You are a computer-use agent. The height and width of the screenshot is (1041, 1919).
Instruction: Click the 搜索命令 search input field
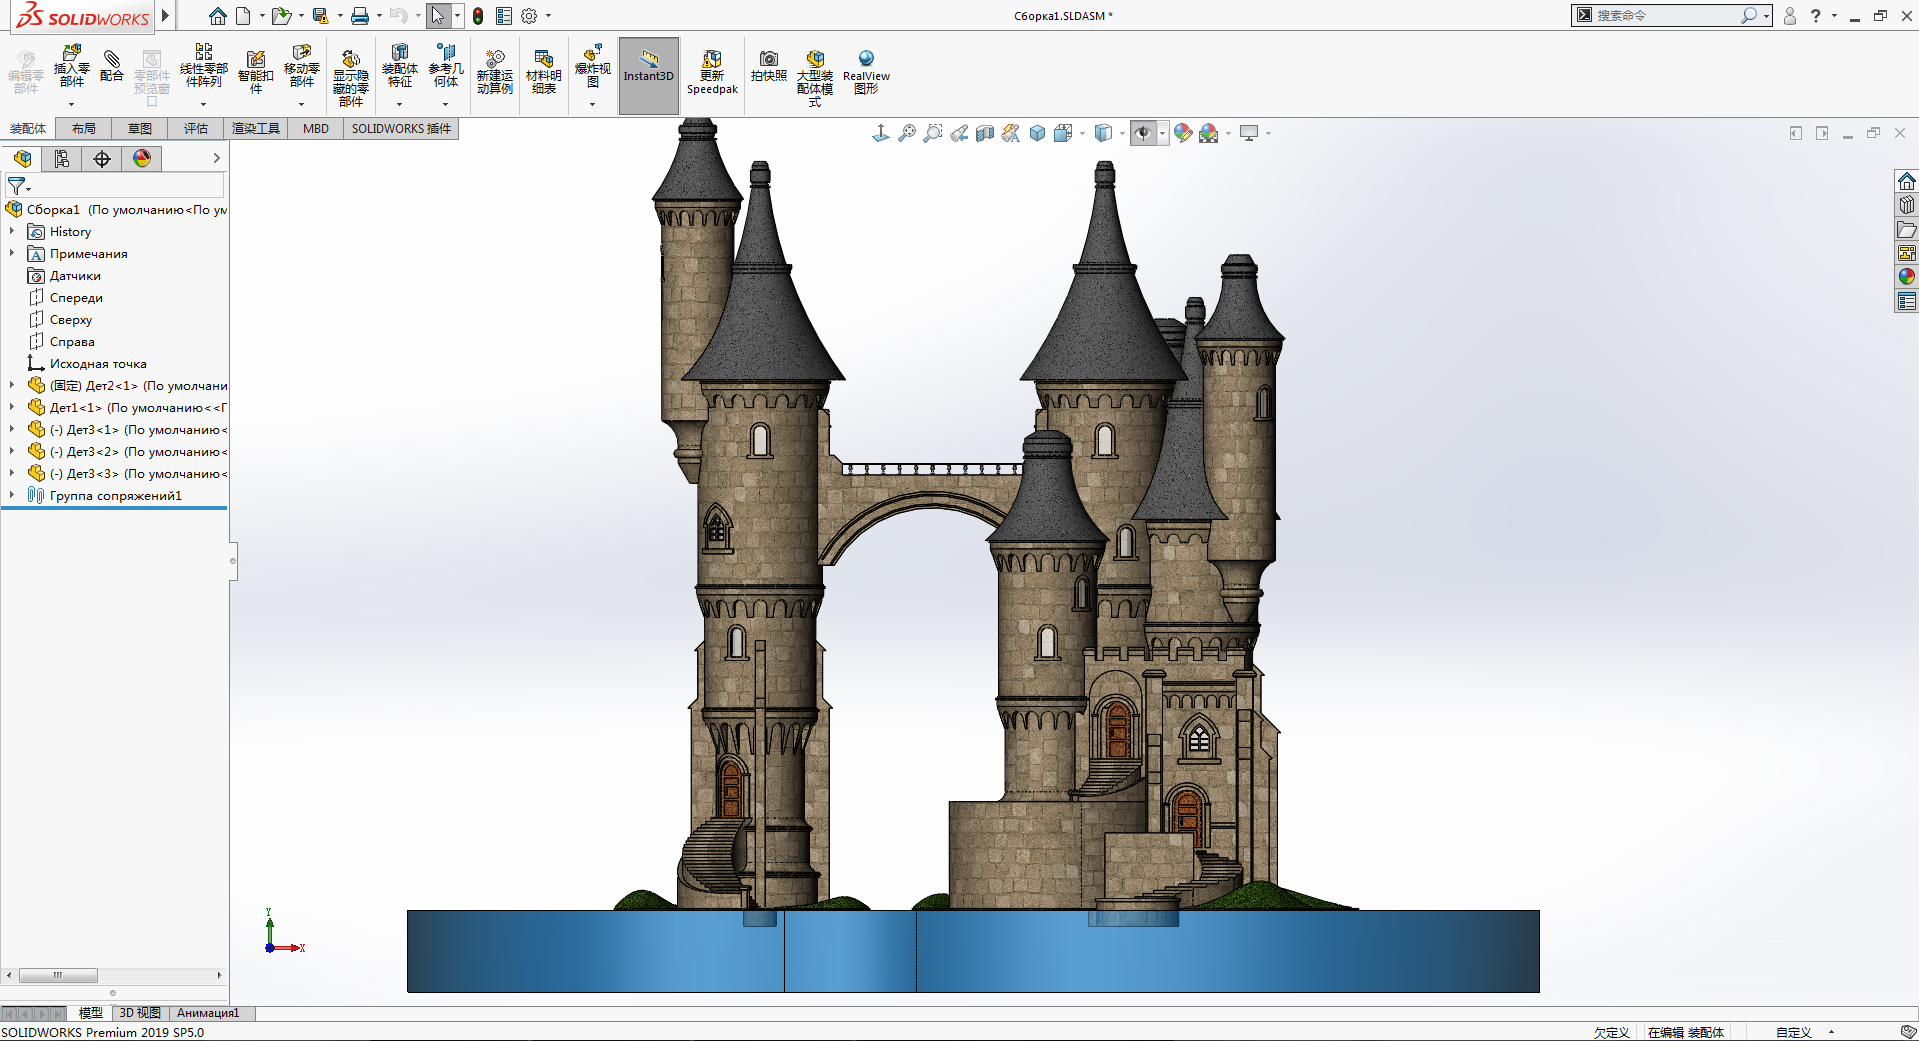(1664, 15)
